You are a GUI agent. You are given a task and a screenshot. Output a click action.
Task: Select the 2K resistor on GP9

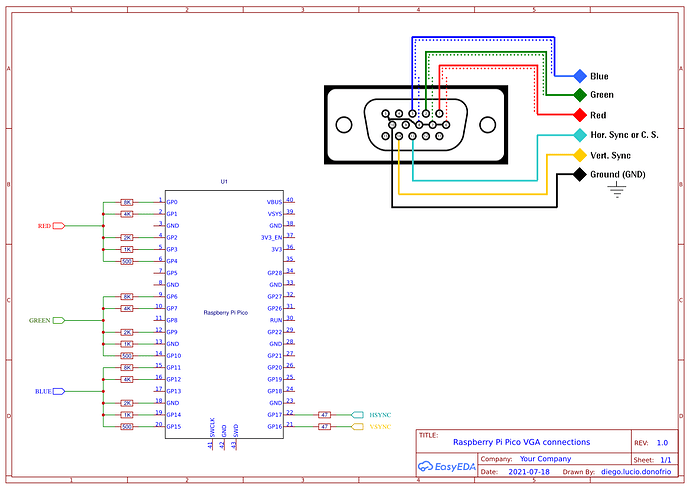pos(127,332)
